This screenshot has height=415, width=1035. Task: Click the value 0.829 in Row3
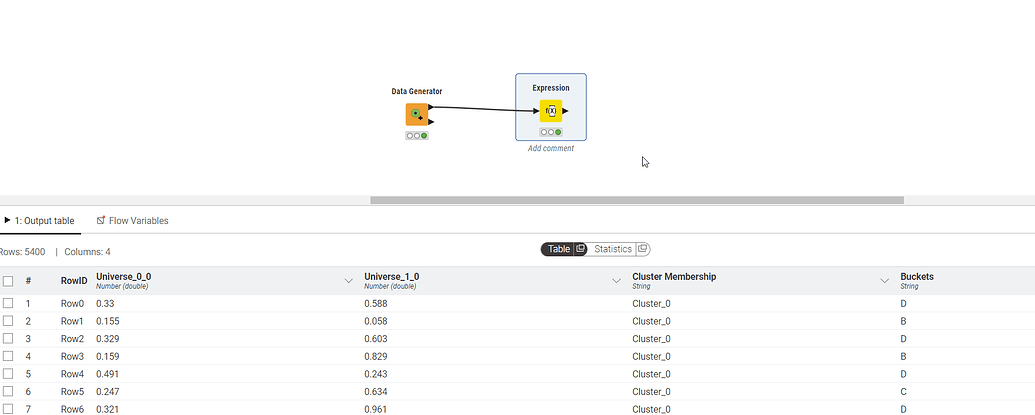(376, 356)
